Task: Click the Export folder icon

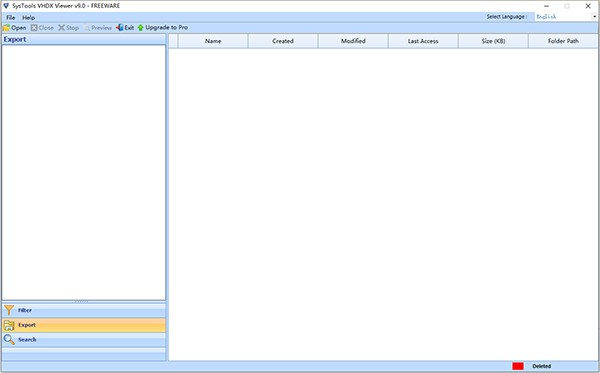Action: [9, 325]
